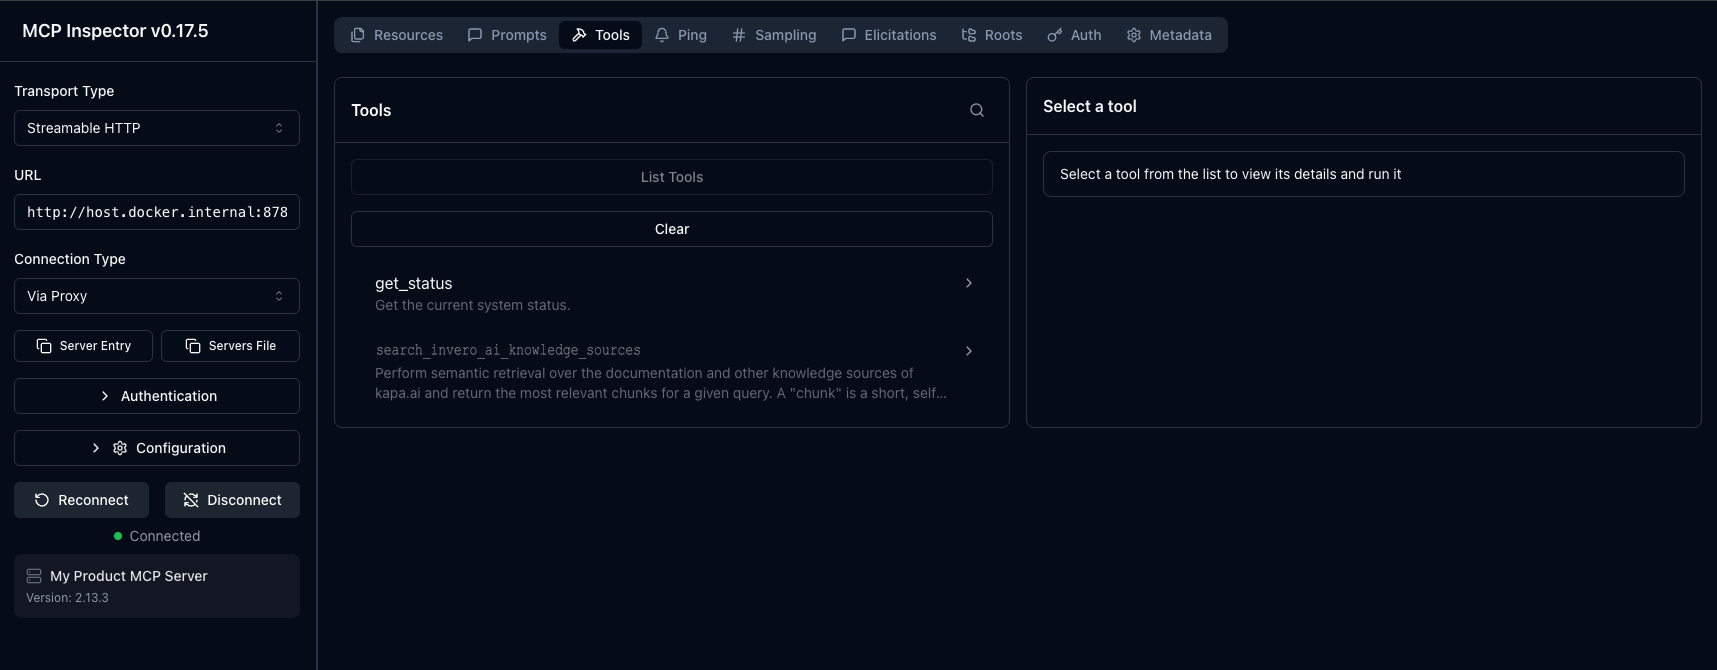Click the 'Get the current system status.' description
This screenshot has width=1717, height=670.
coord(473,305)
